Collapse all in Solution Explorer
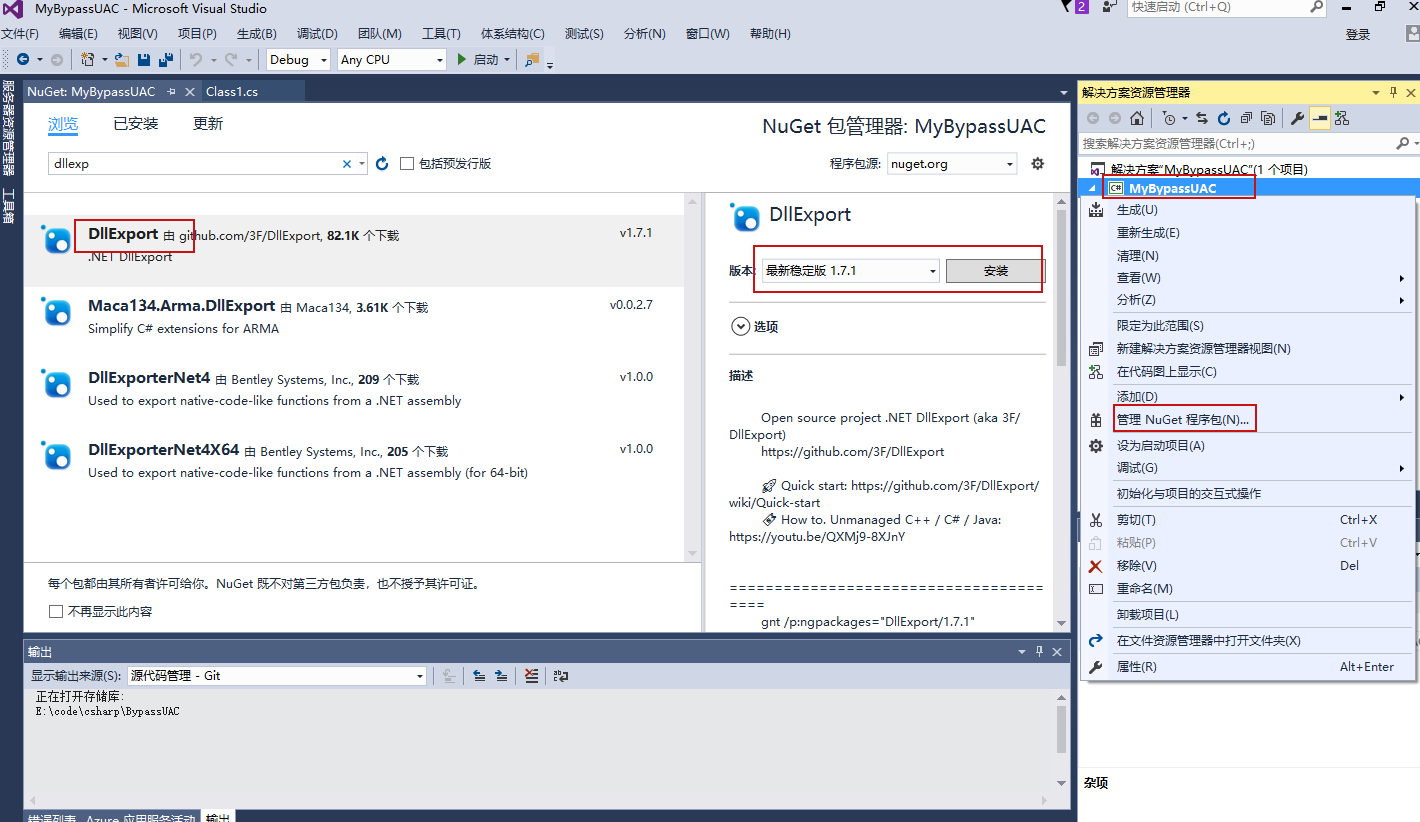1420x822 pixels. pyautogui.click(x=1246, y=118)
